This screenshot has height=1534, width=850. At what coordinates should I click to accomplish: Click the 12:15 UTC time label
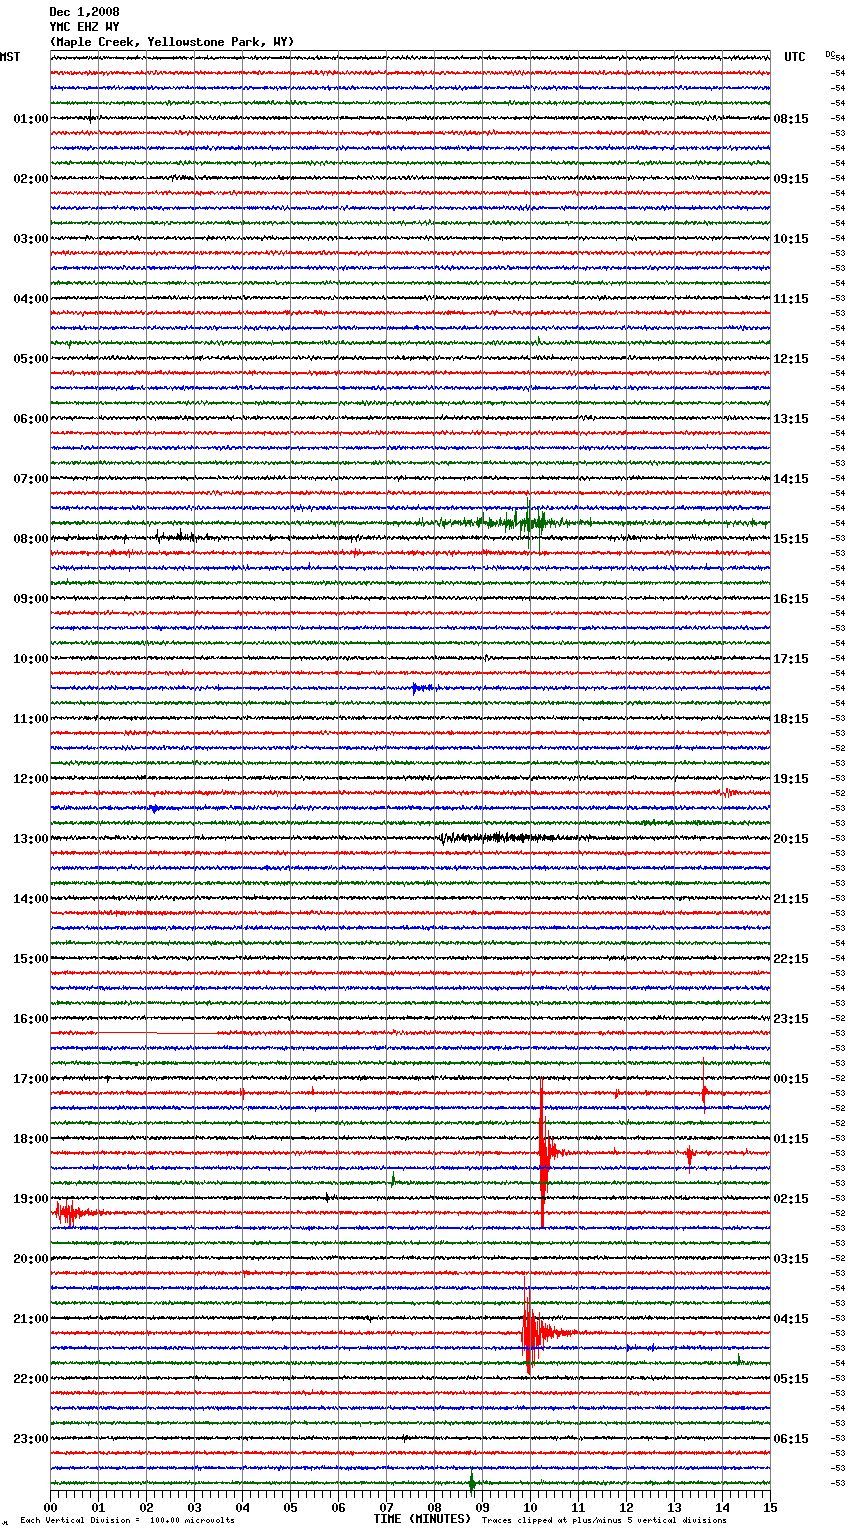coord(791,359)
